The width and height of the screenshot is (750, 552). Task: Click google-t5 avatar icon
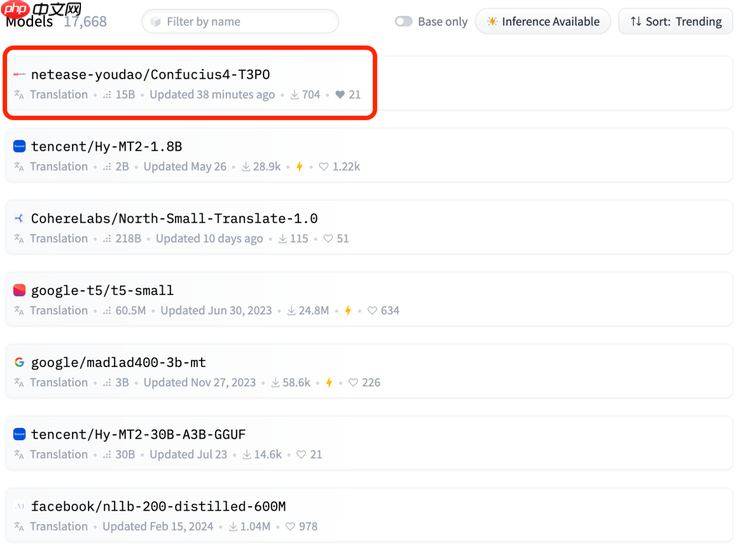coord(19,290)
